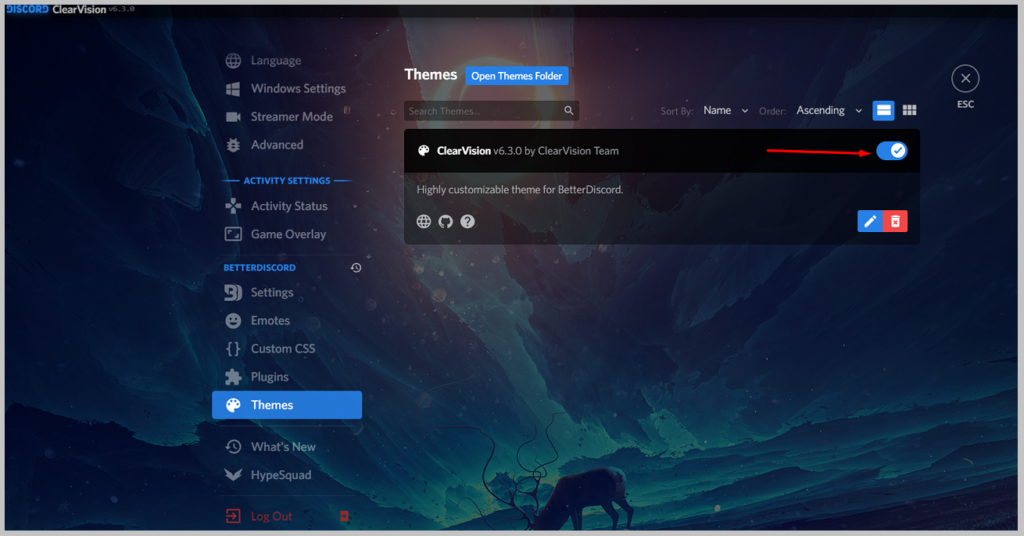Image resolution: width=1024 pixels, height=536 pixels.
Task: Click the ClearVision help question icon
Action: pyautogui.click(x=468, y=221)
